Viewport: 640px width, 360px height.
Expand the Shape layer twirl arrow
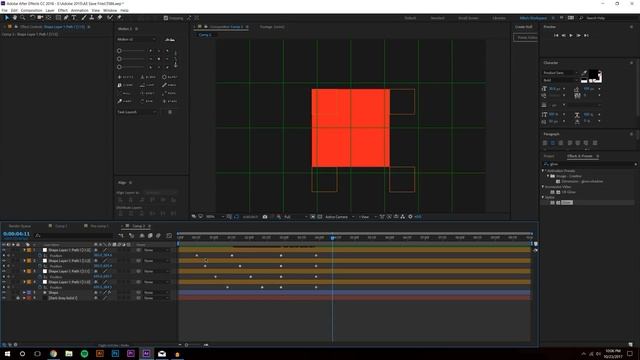[24, 292]
